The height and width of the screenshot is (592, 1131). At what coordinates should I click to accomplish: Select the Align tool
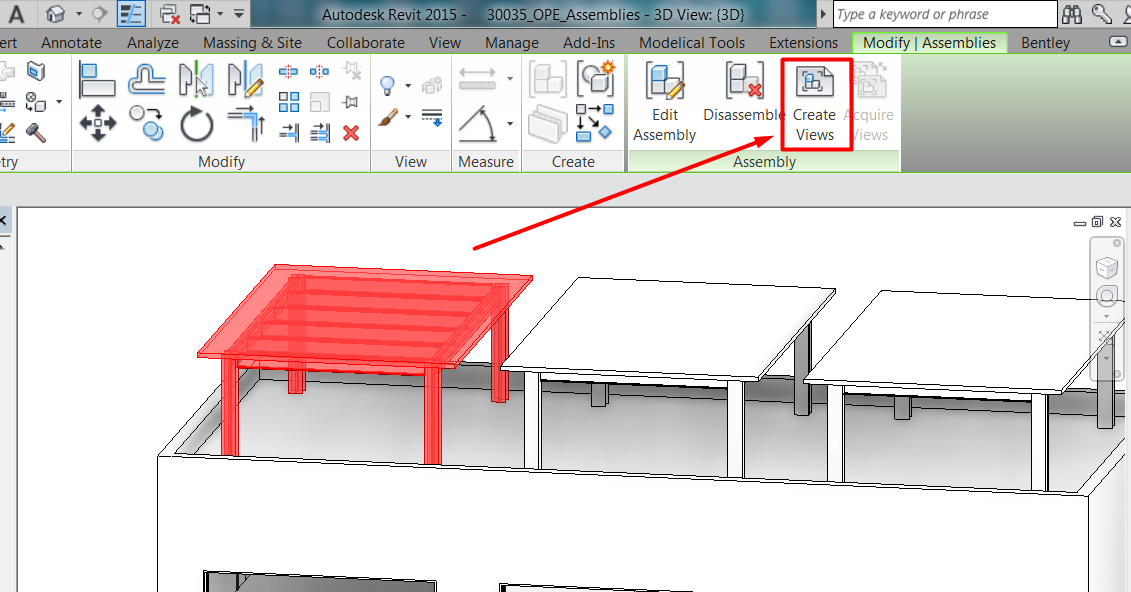tap(97, 80)
